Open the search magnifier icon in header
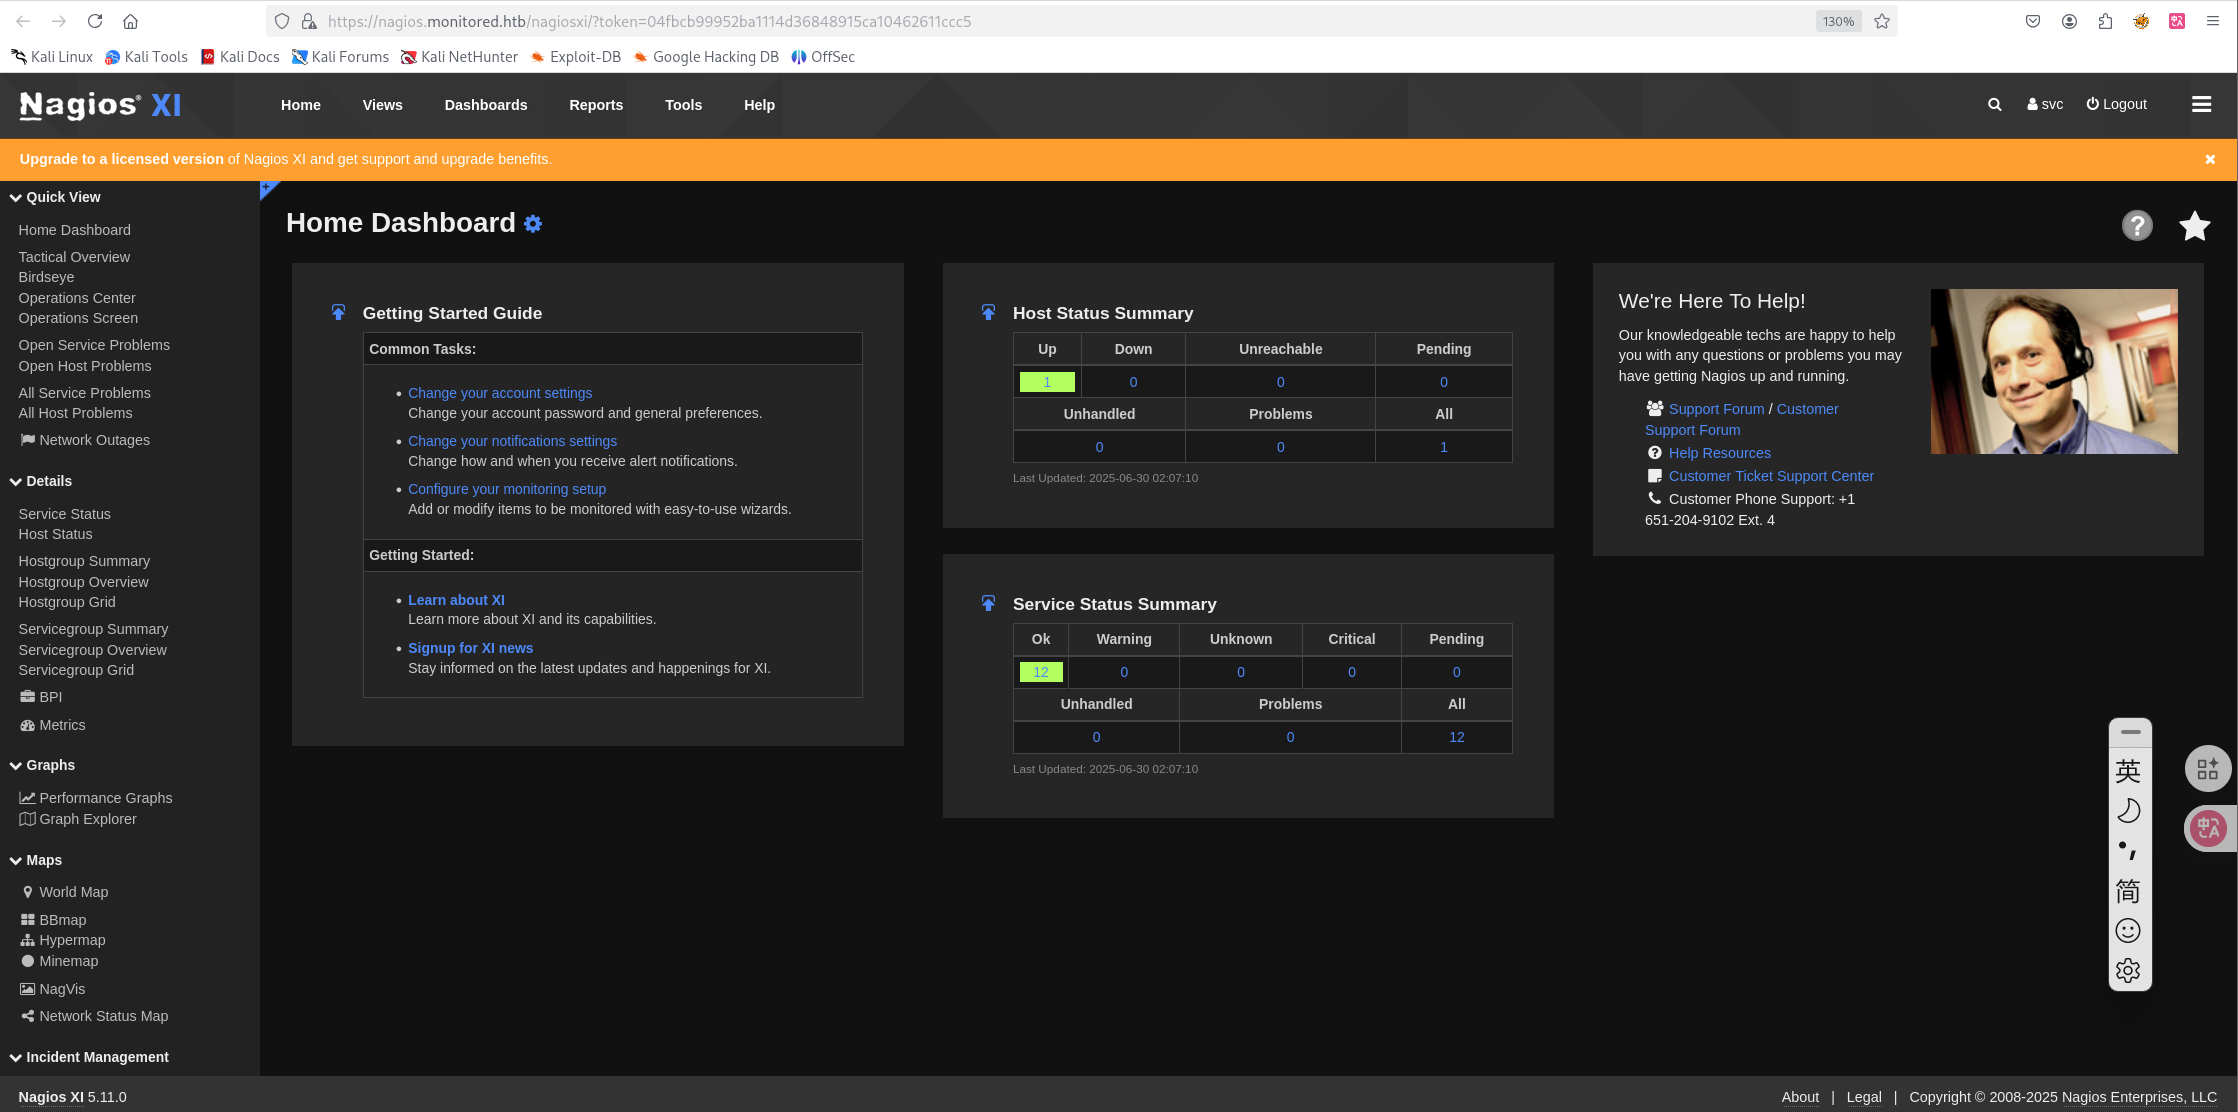This screenshot has width=2238, height=1112. tap(1994, 104)
